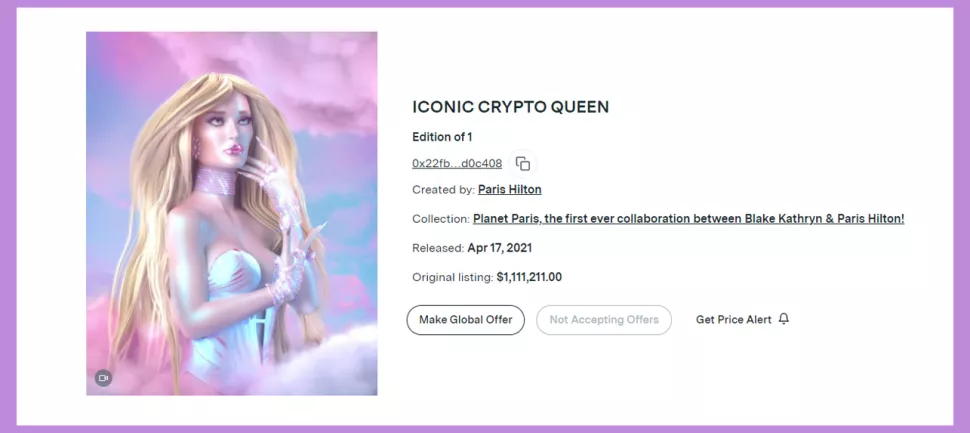The image size is (970, 433).
Task: Open the Planet Paris collection link
Action: click(689, 218)
